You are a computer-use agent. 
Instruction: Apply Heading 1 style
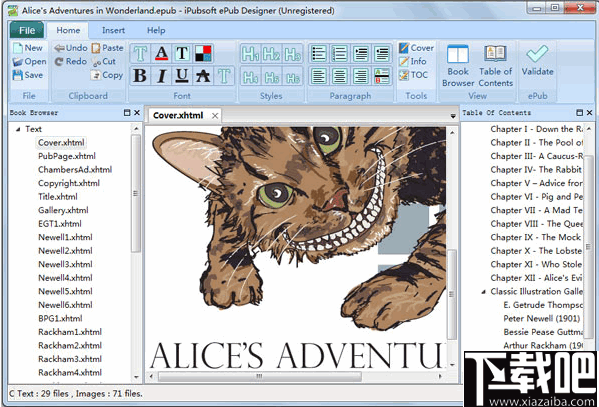click(250, 54)
